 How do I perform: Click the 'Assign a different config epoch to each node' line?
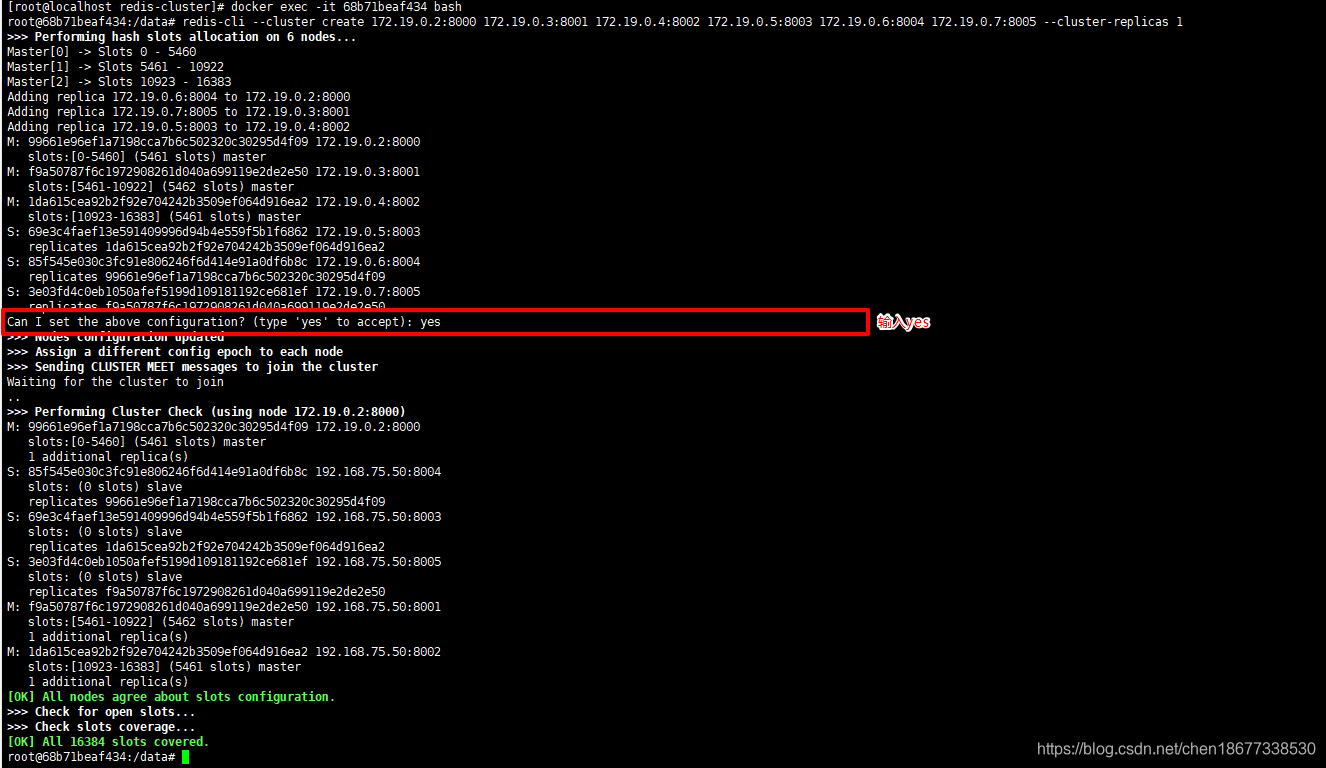[x=175, y=352]
